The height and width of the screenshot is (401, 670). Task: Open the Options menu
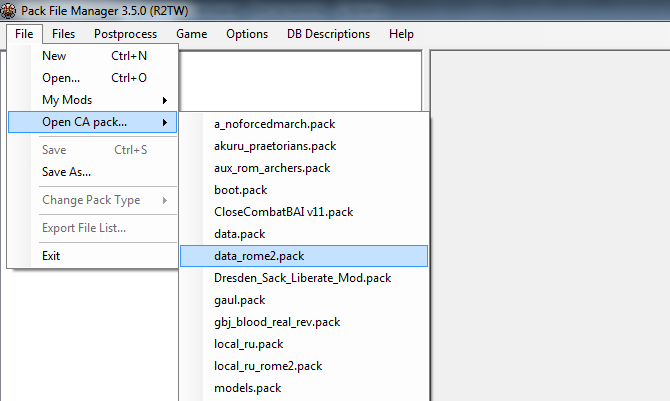pos(246,33)
